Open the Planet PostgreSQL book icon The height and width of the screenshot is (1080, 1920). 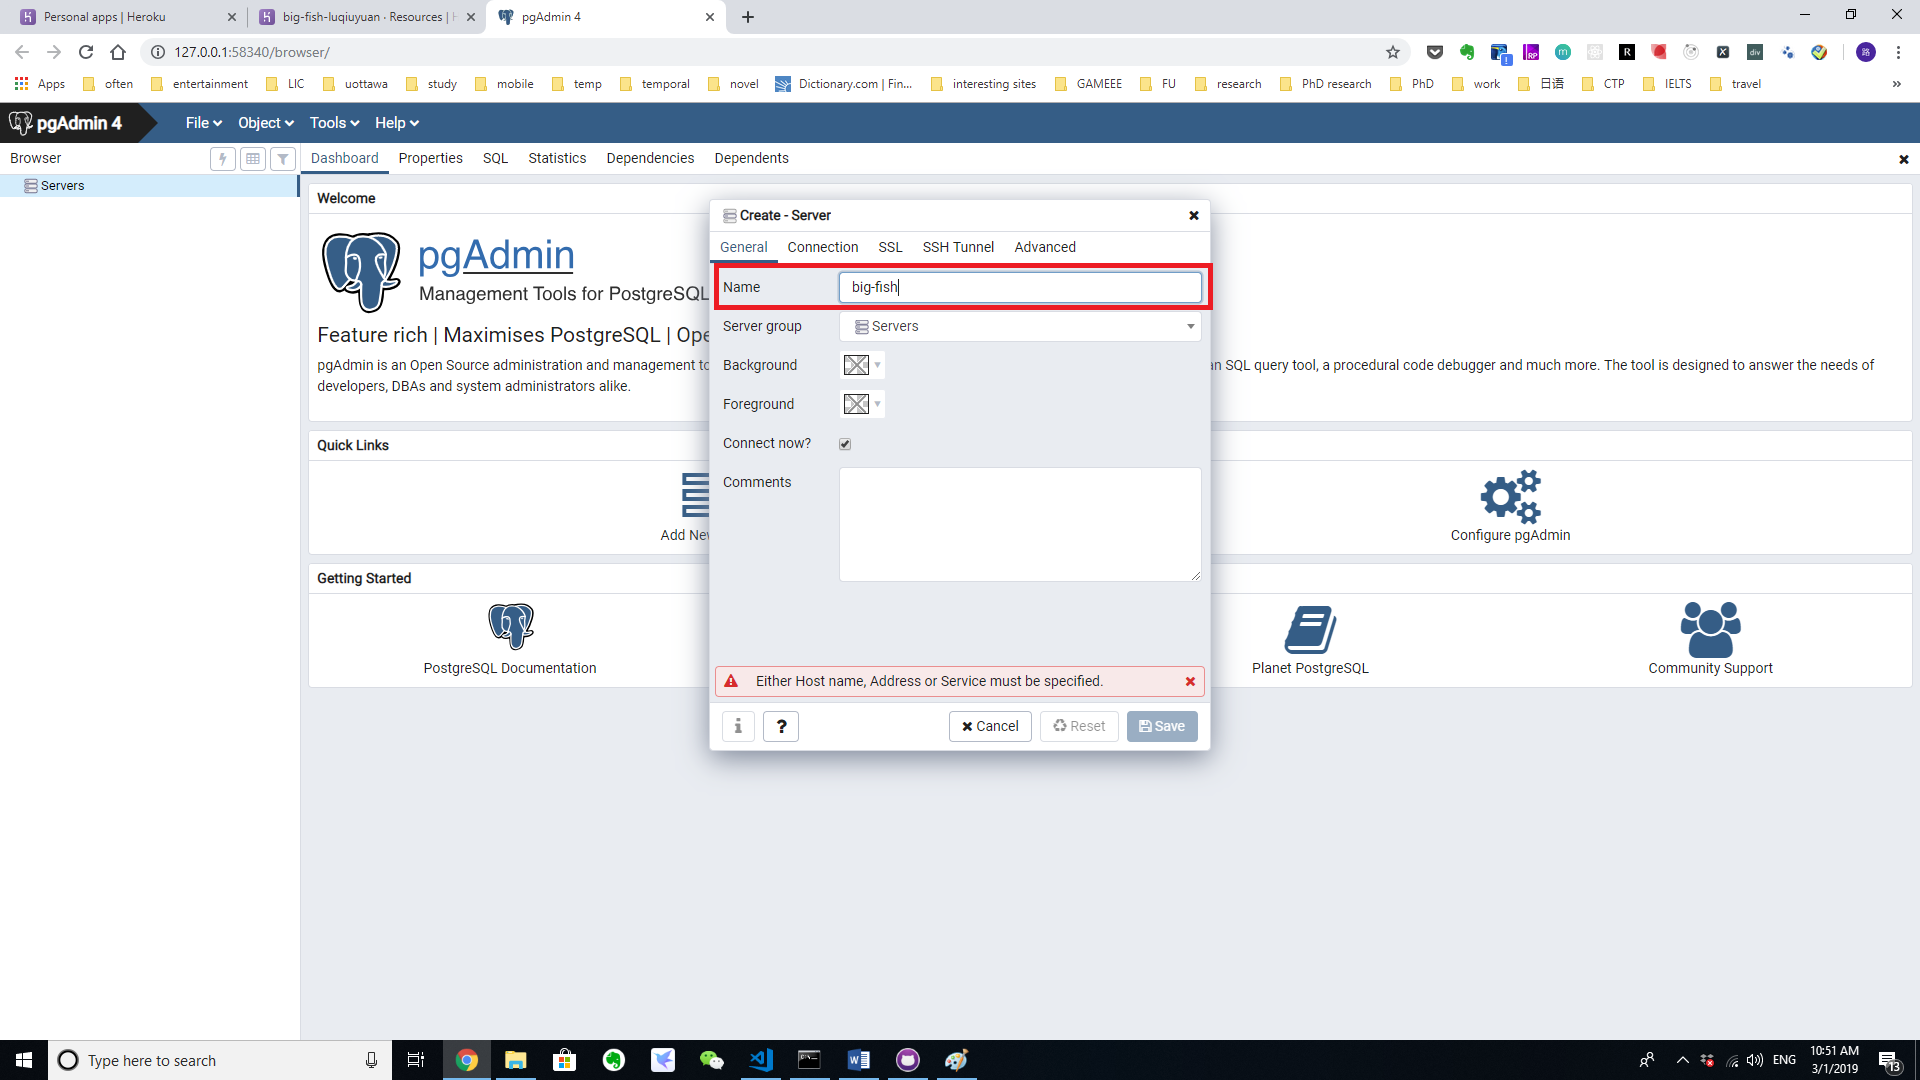tap(1310, 629)
